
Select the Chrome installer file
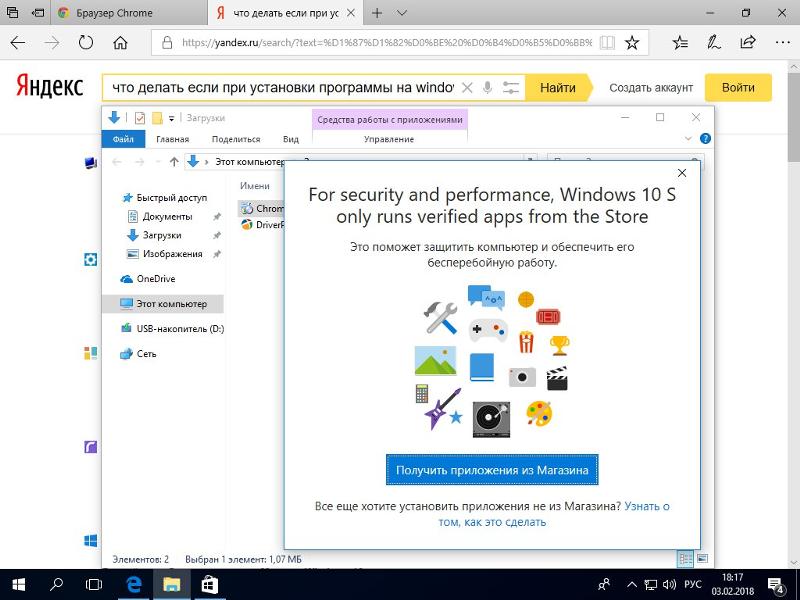click(x=262, y=208)
